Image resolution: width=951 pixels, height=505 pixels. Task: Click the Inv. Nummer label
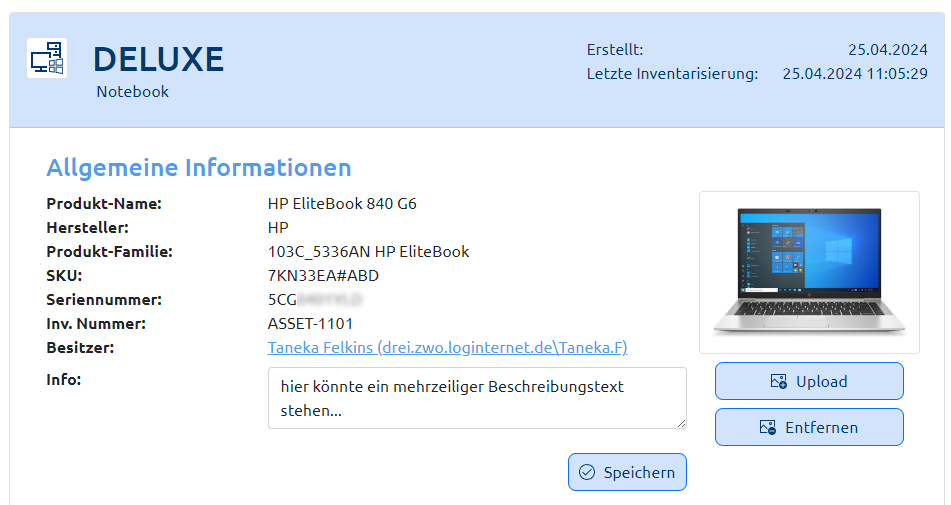[96, 324]
